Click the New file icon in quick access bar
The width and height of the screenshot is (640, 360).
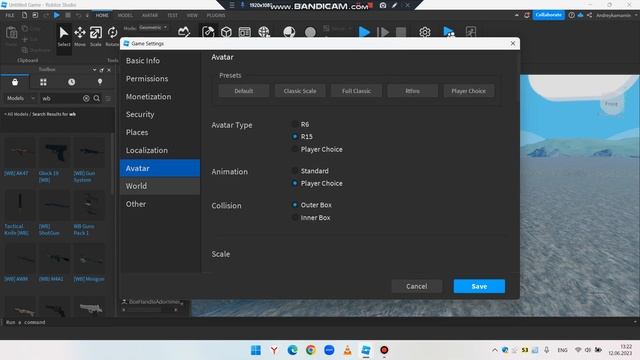tap(24, 15)
